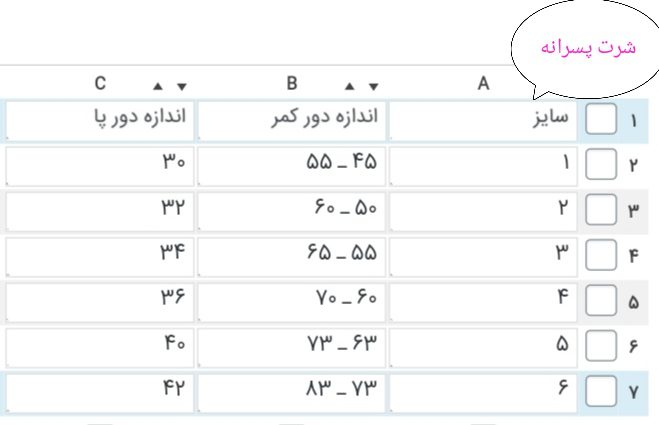
Task: Tick the checkbox in row ۱ header row
Action: click(601, 121)
